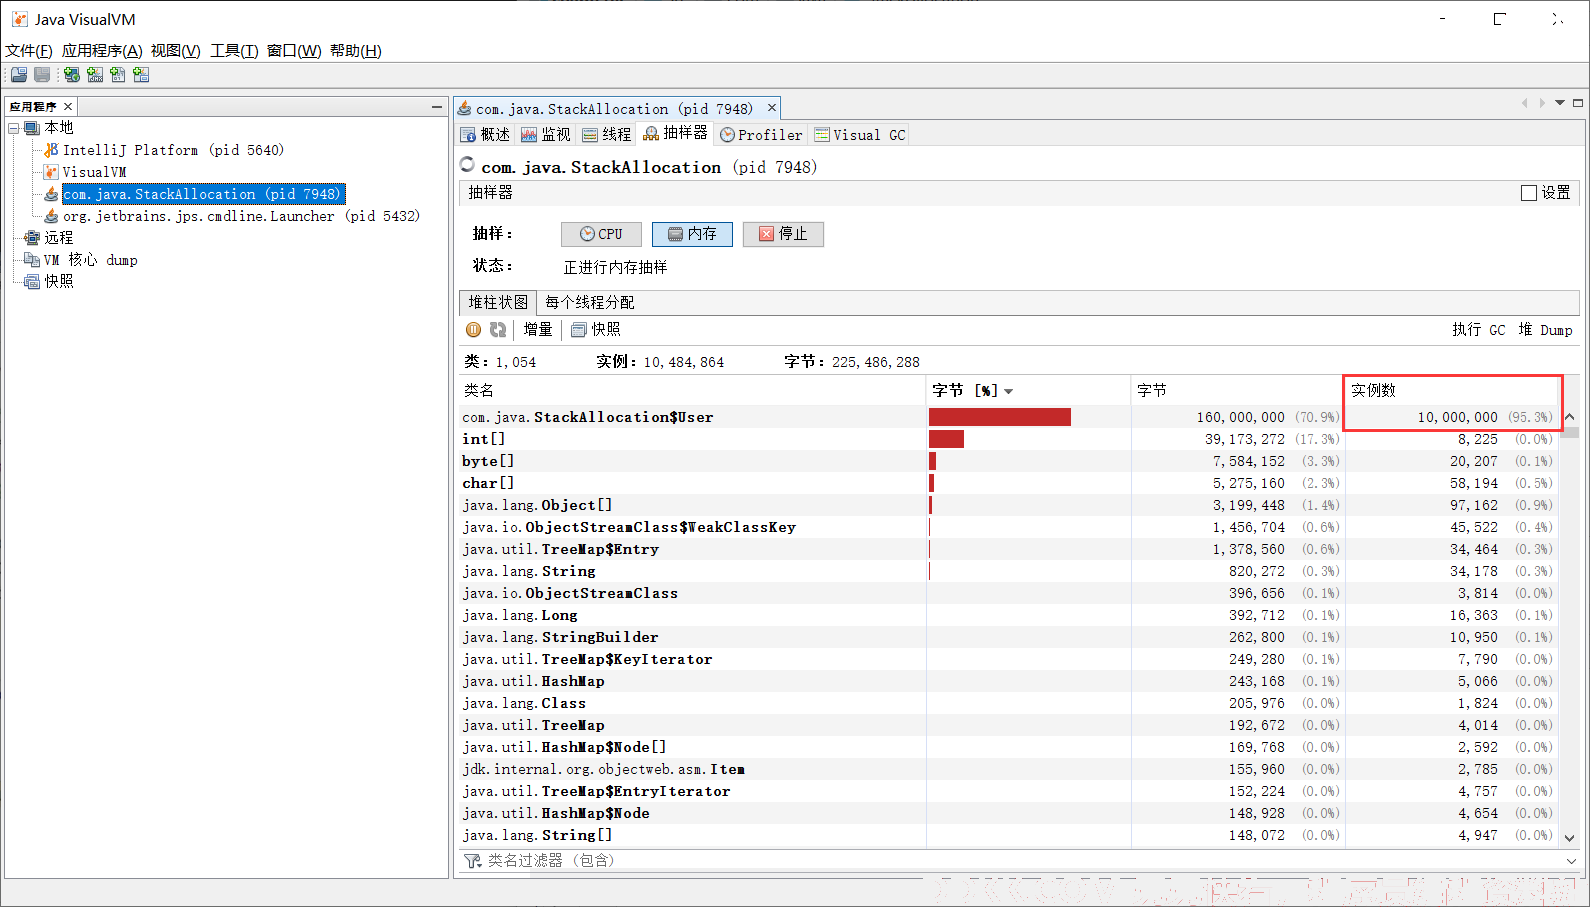Switch to the 抽样器 tab
The image size is (1590, 907).
pos(676,134)
